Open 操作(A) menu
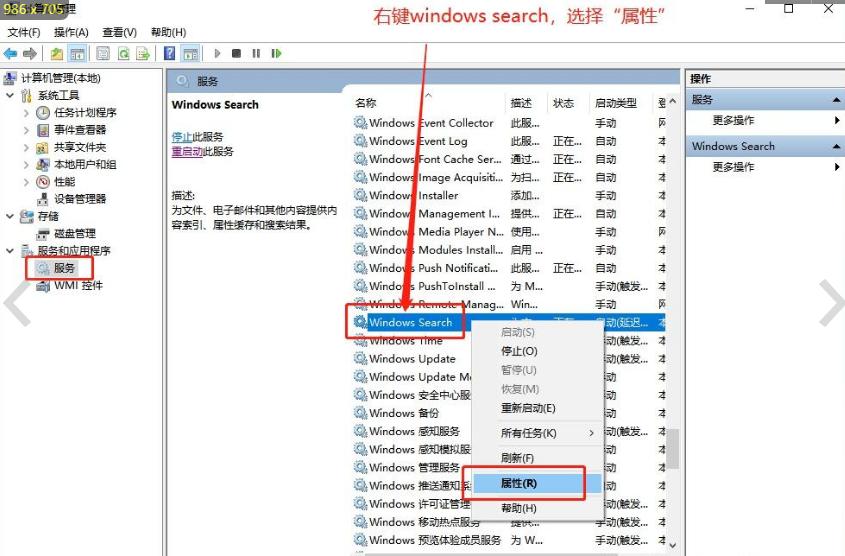Image resolution: width=845 pixels, height=556 pixels. click(71, 32)
